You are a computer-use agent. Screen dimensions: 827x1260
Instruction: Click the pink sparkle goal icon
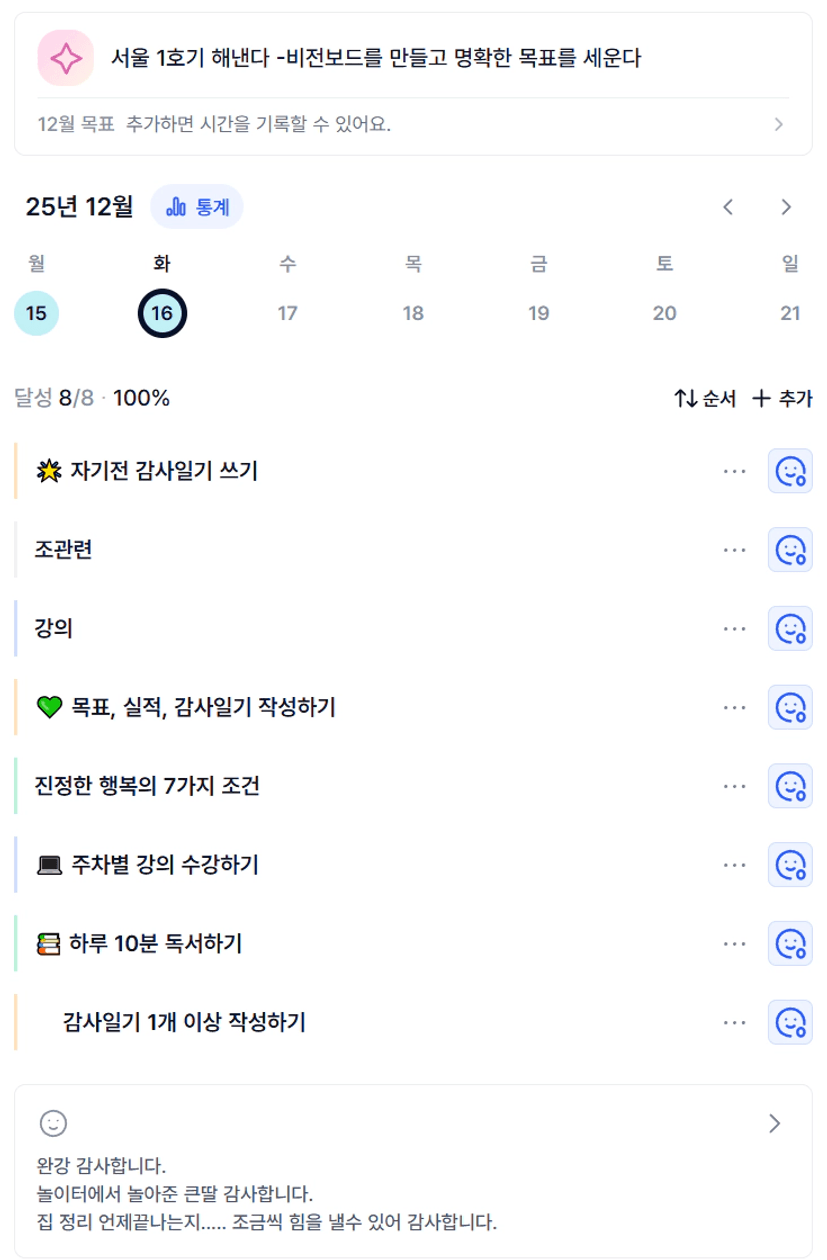(x=65, y=58)
